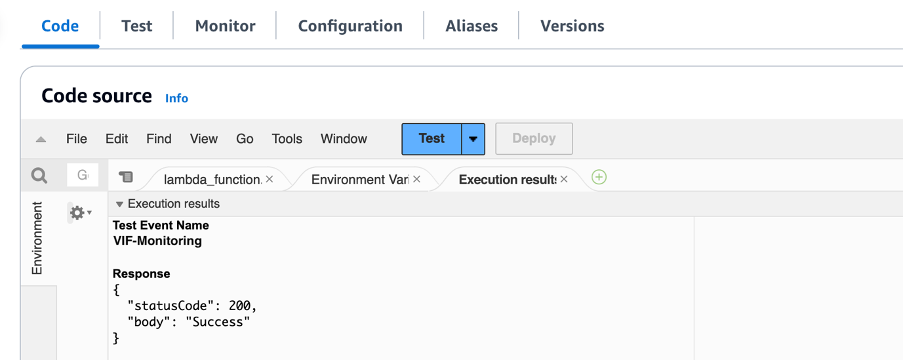Open the Window menu
This screenshot has height=360, width=904.
(x=344, y=139)
